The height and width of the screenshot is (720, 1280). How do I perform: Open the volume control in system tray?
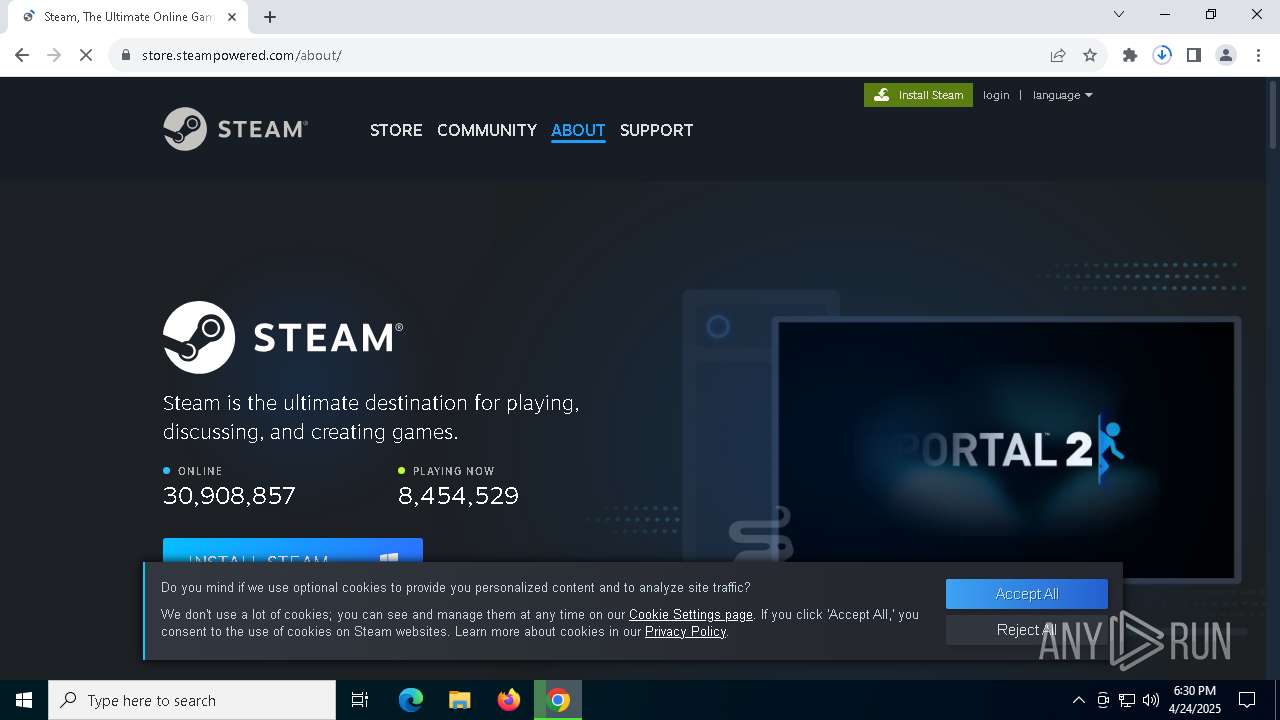click(1150, 700)
